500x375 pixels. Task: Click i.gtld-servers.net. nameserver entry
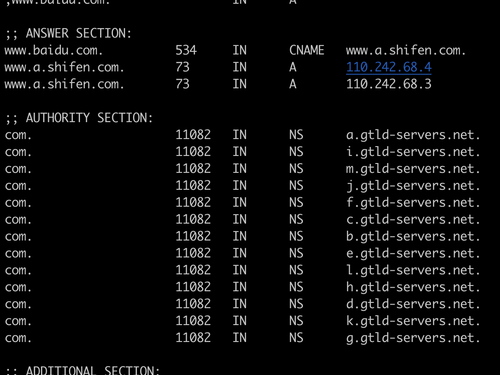413,152
